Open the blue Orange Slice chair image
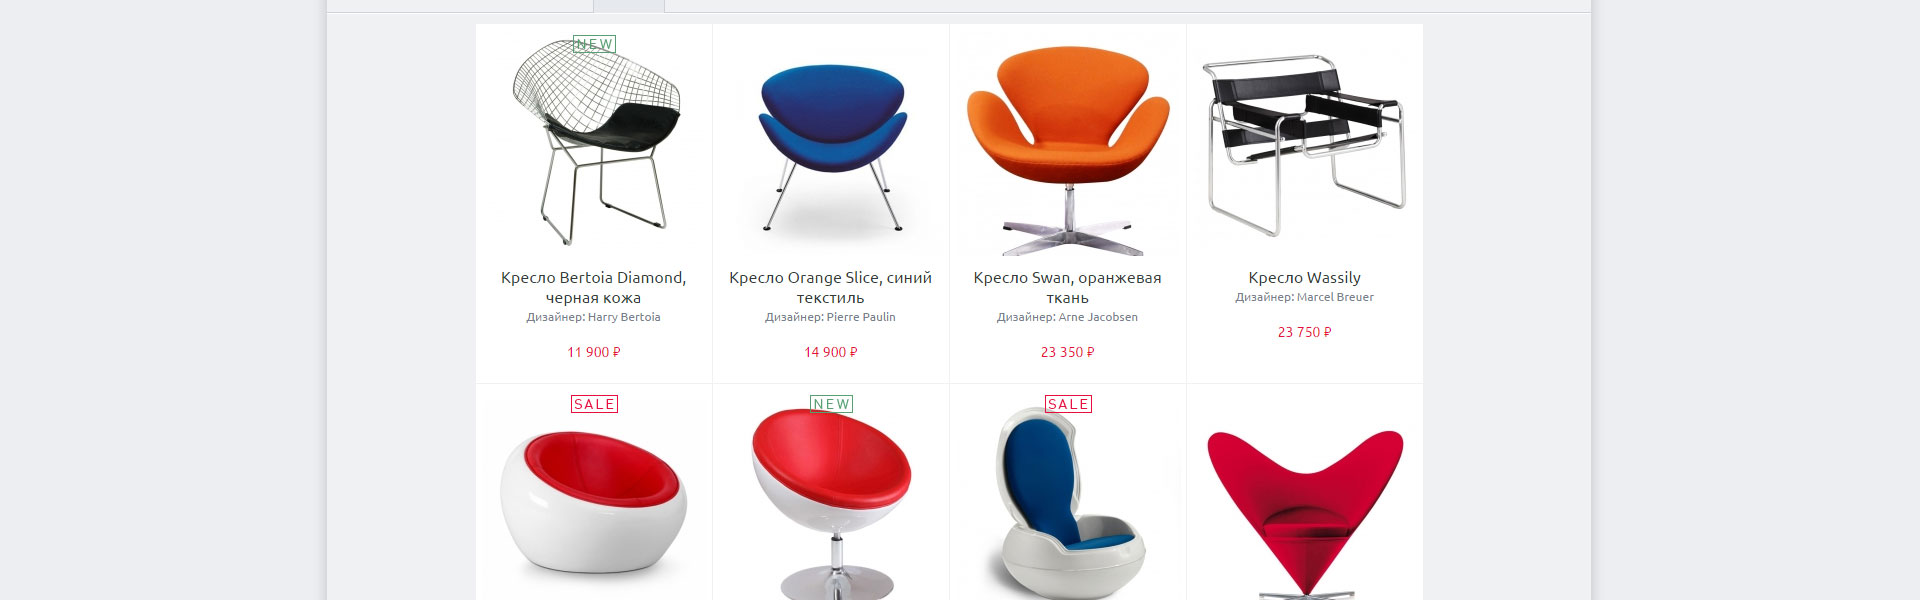The image size is (1920, 600). click(831, 144)
